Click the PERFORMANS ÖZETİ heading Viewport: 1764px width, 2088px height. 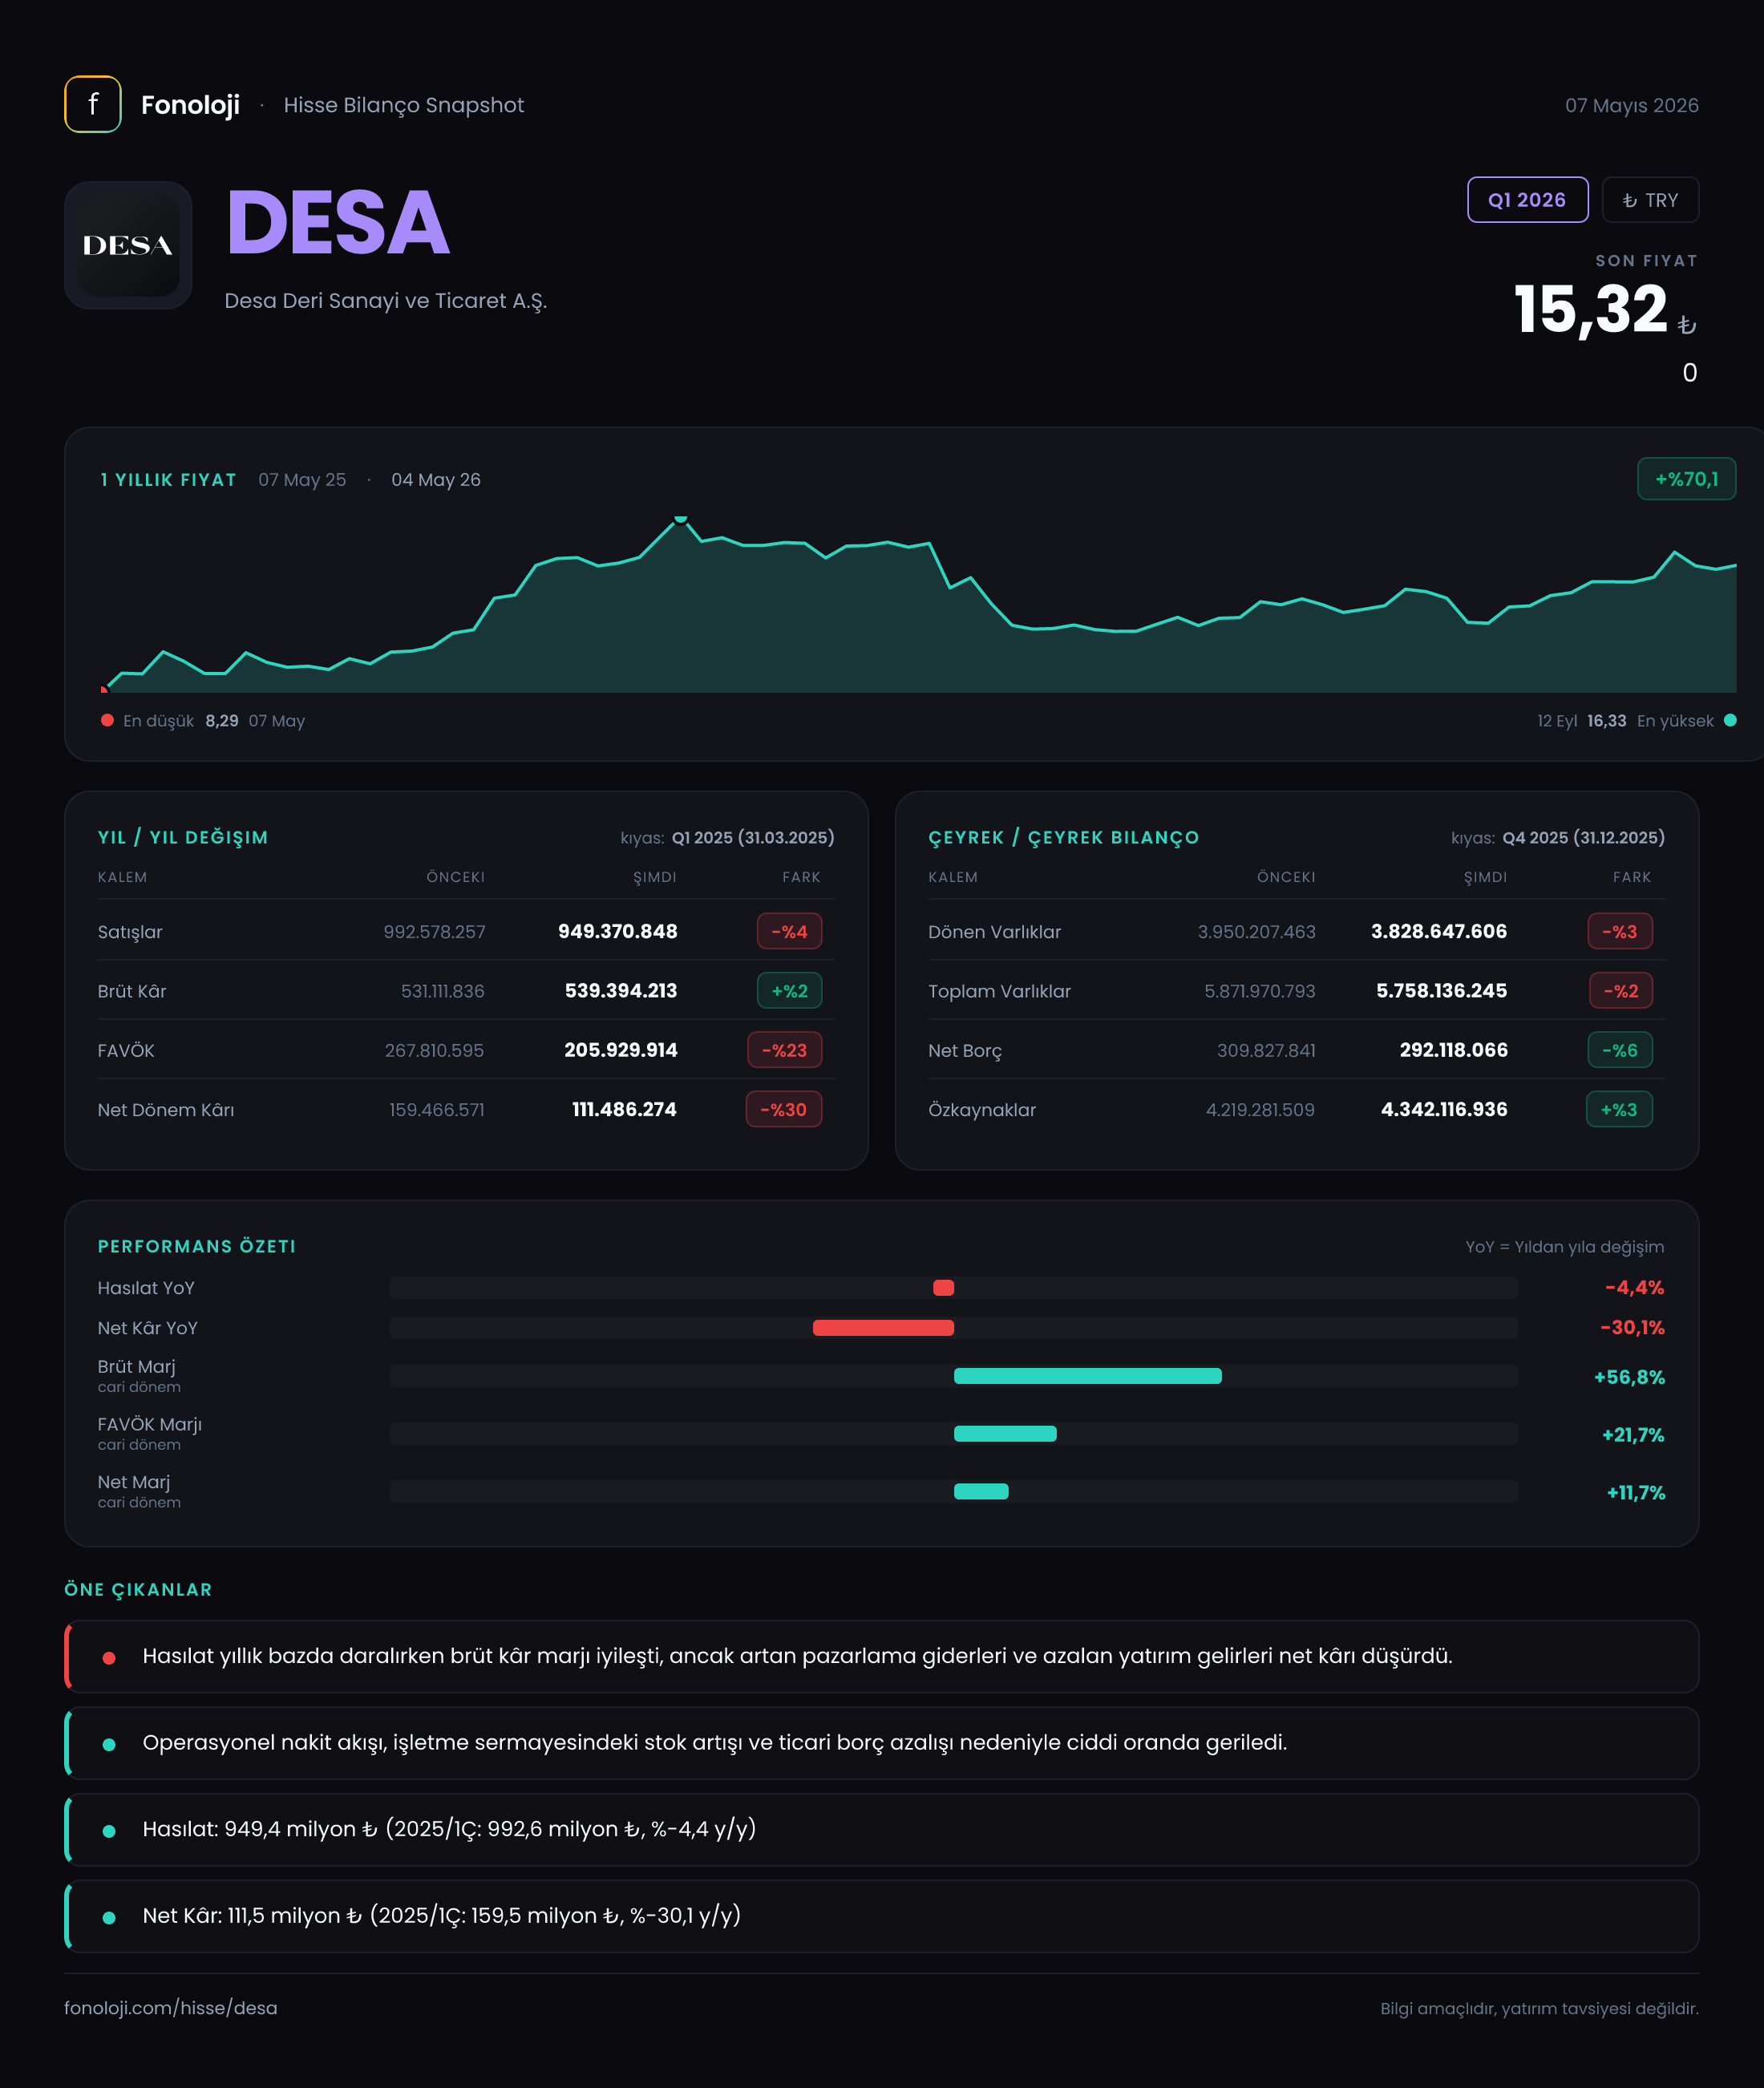click(197, 1246)
